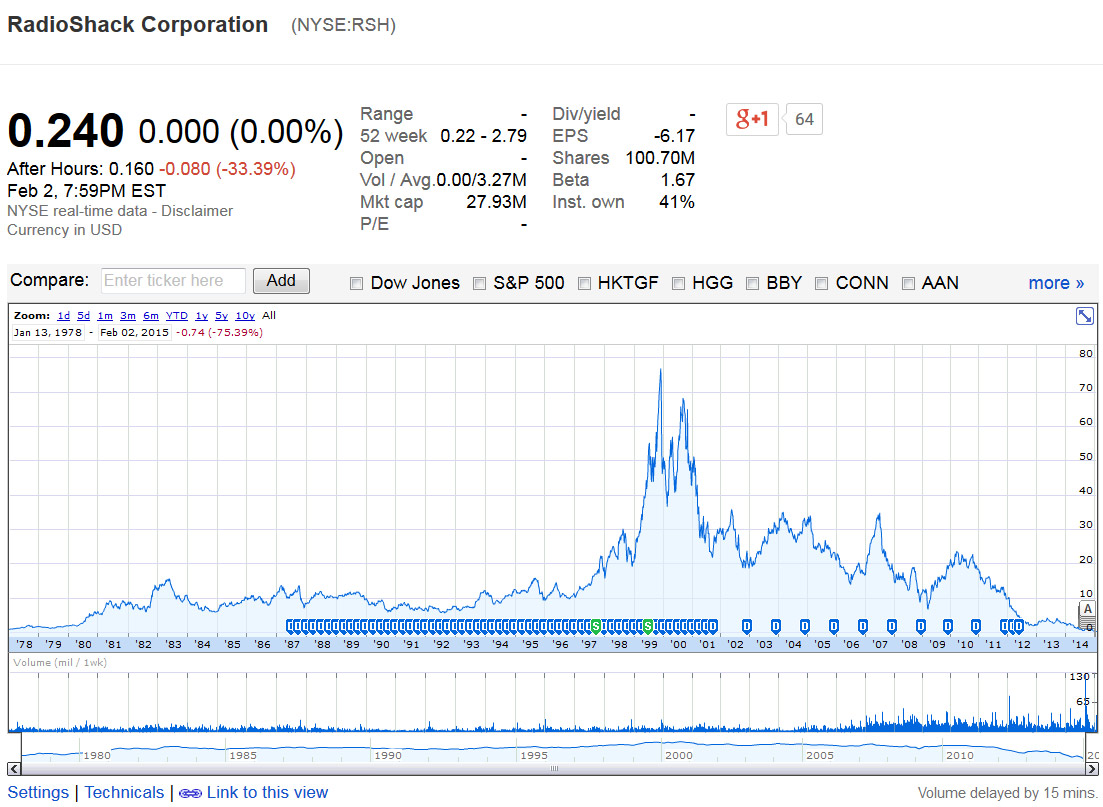Open chart Settings link

coord(38,793)
